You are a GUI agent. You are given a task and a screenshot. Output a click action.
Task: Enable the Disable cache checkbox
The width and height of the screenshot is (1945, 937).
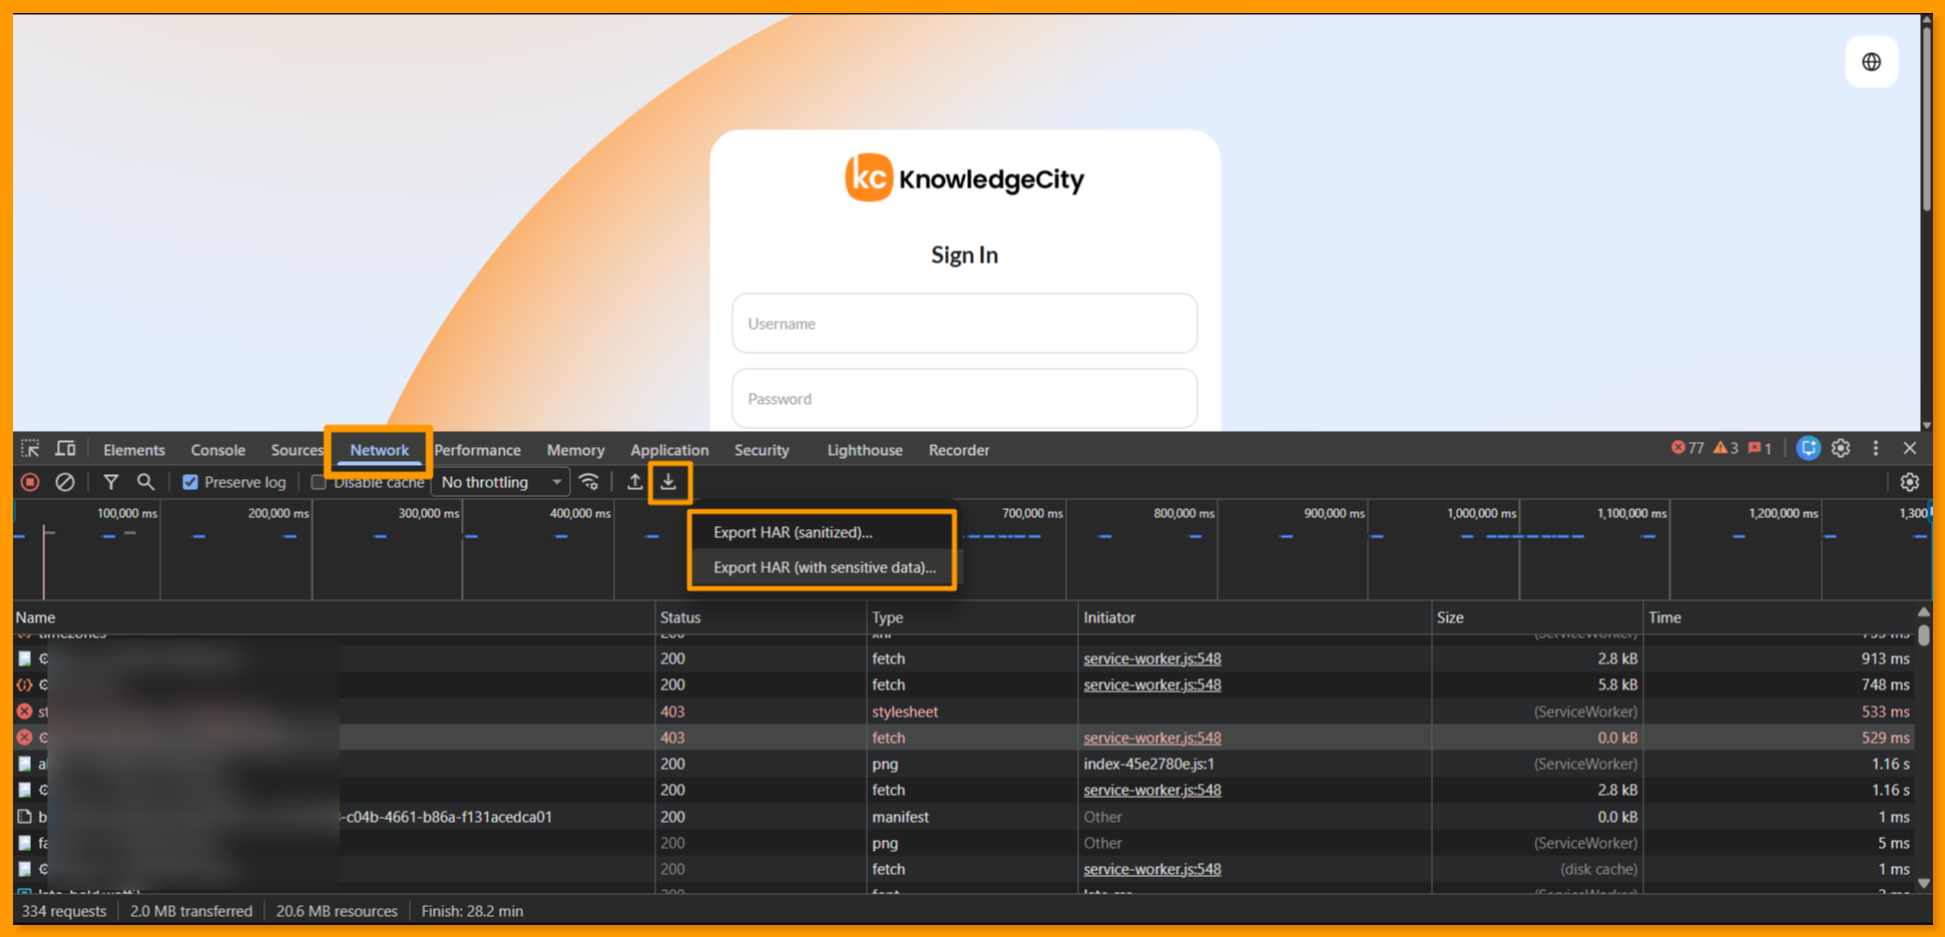[319, 482]
